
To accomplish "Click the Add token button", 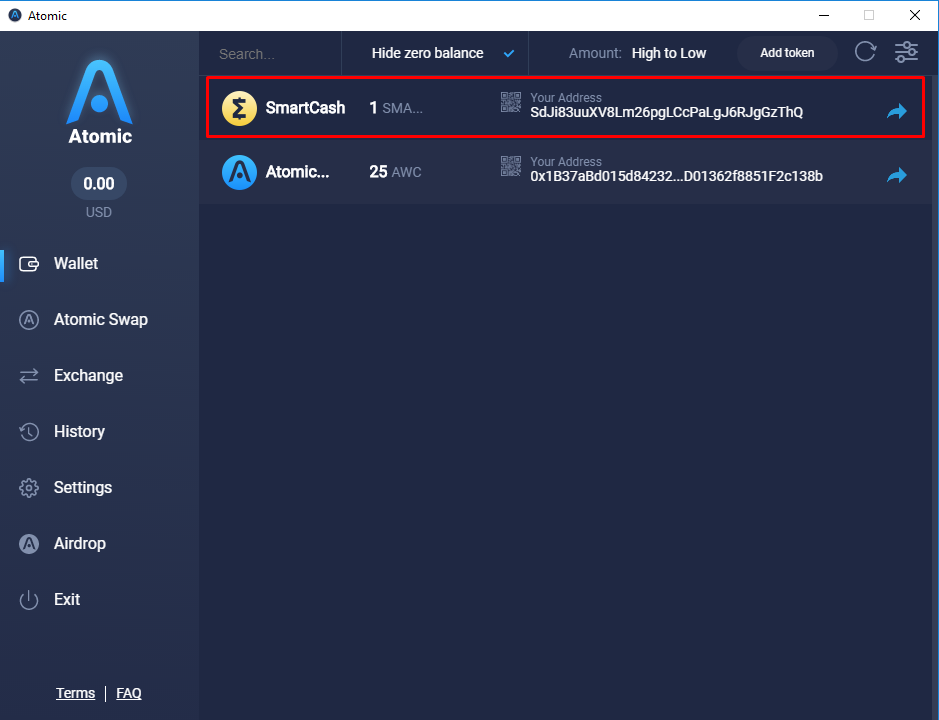I will (787, 53).
